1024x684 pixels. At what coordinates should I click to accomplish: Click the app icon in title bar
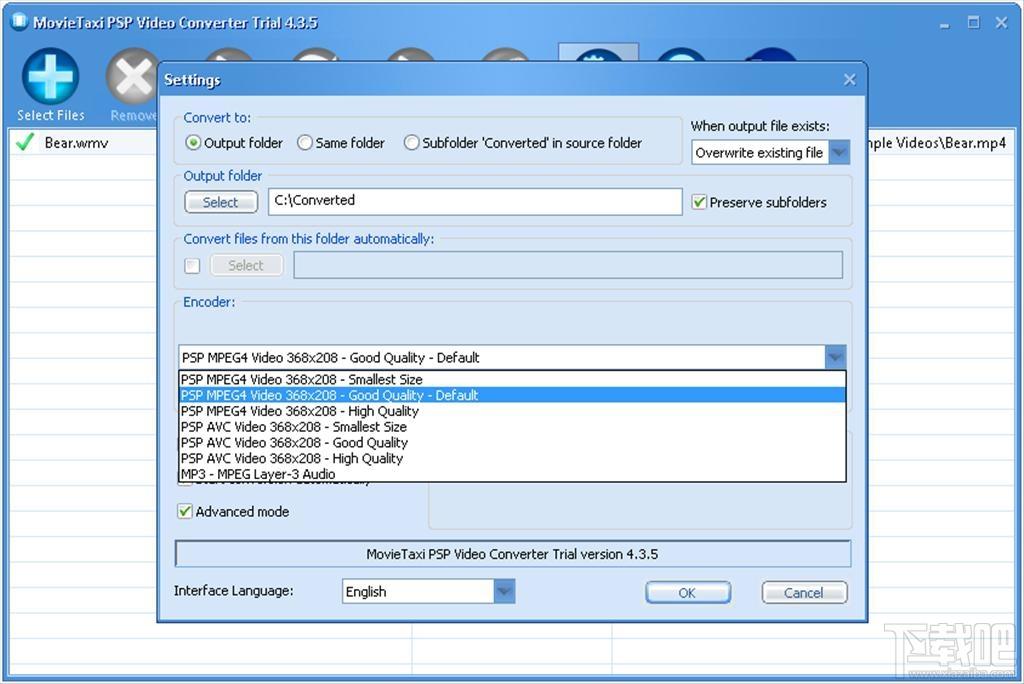(x=20, y=22)
